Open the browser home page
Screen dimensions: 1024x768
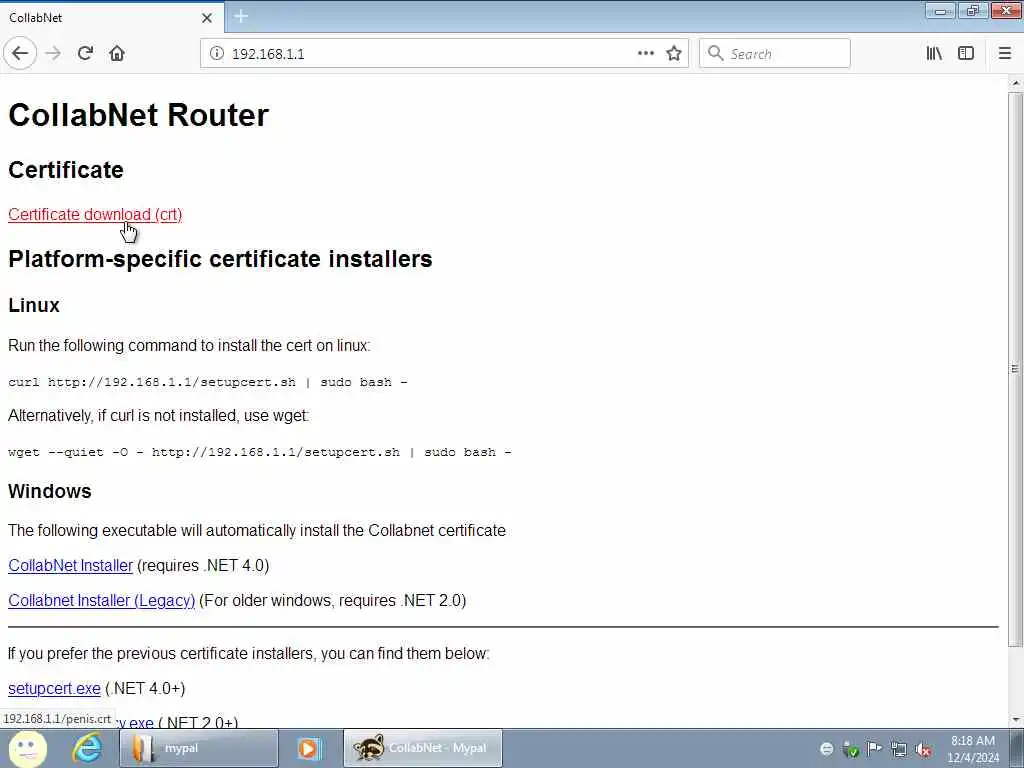point(117,54)
